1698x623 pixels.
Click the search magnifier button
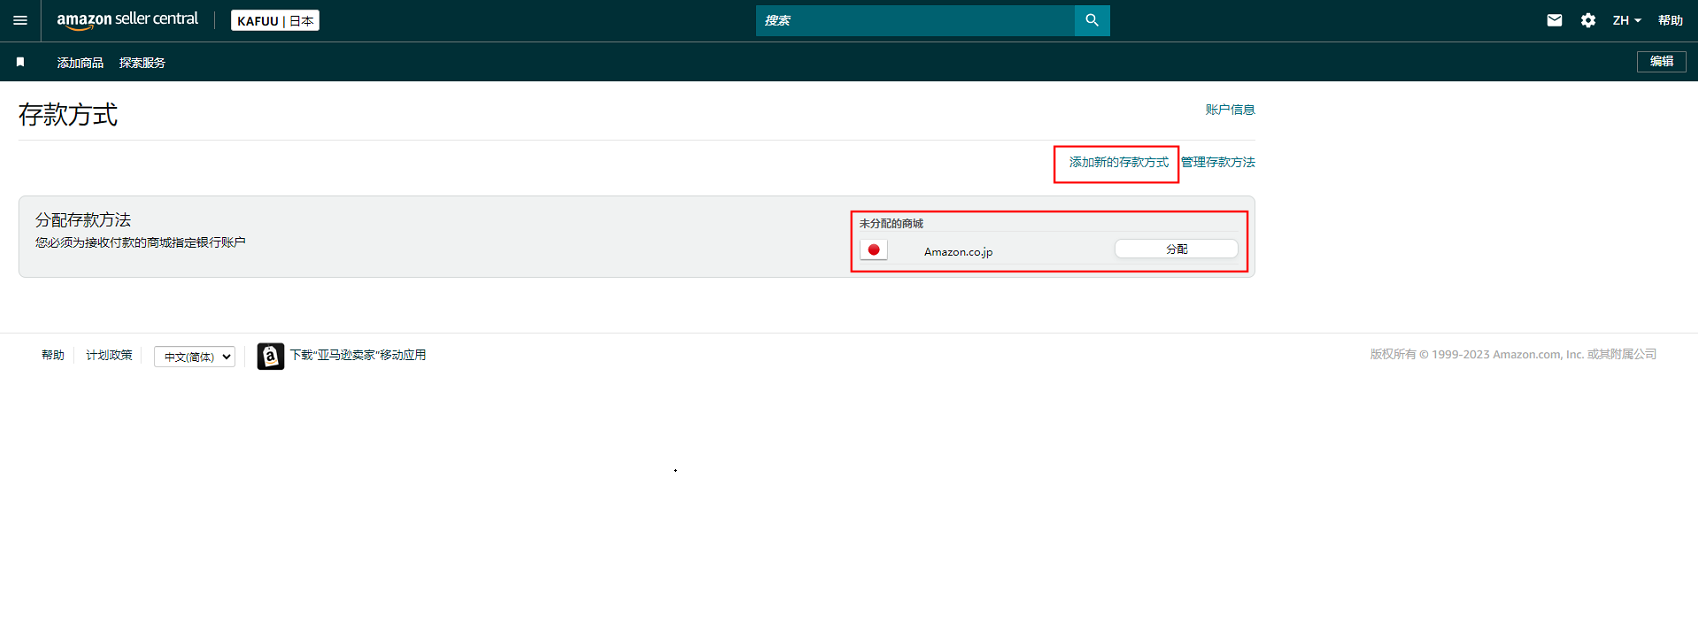[x=1092, y=20]
